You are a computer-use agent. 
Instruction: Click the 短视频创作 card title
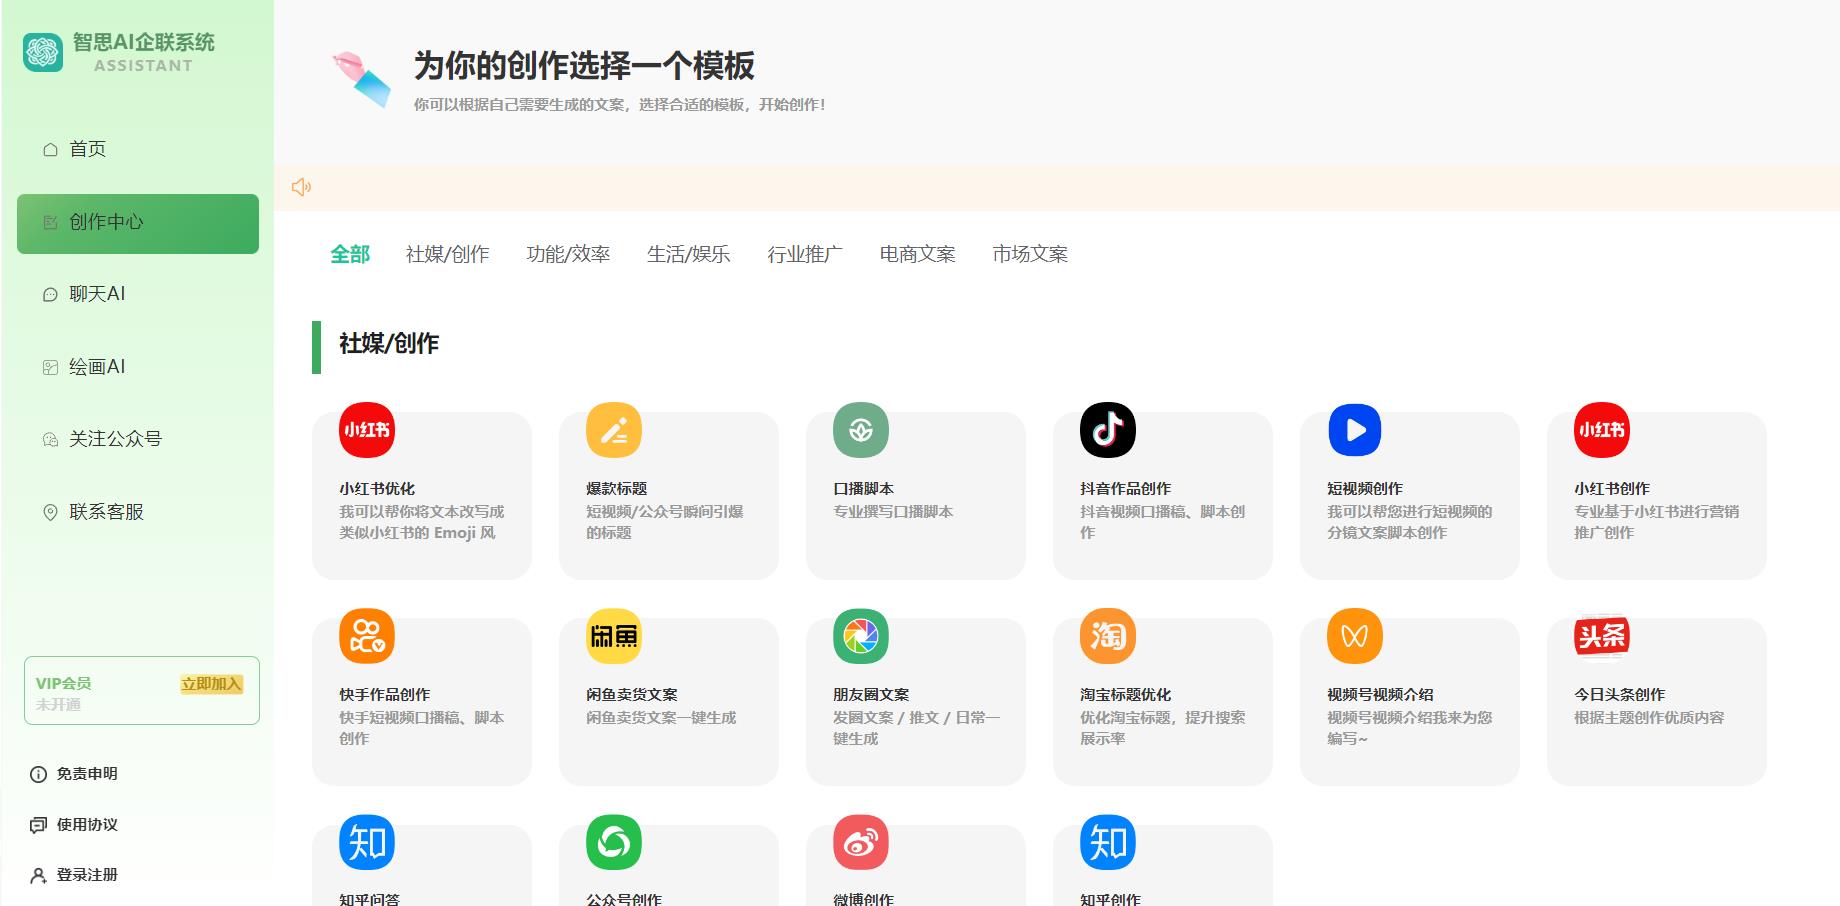point(1365,489)
